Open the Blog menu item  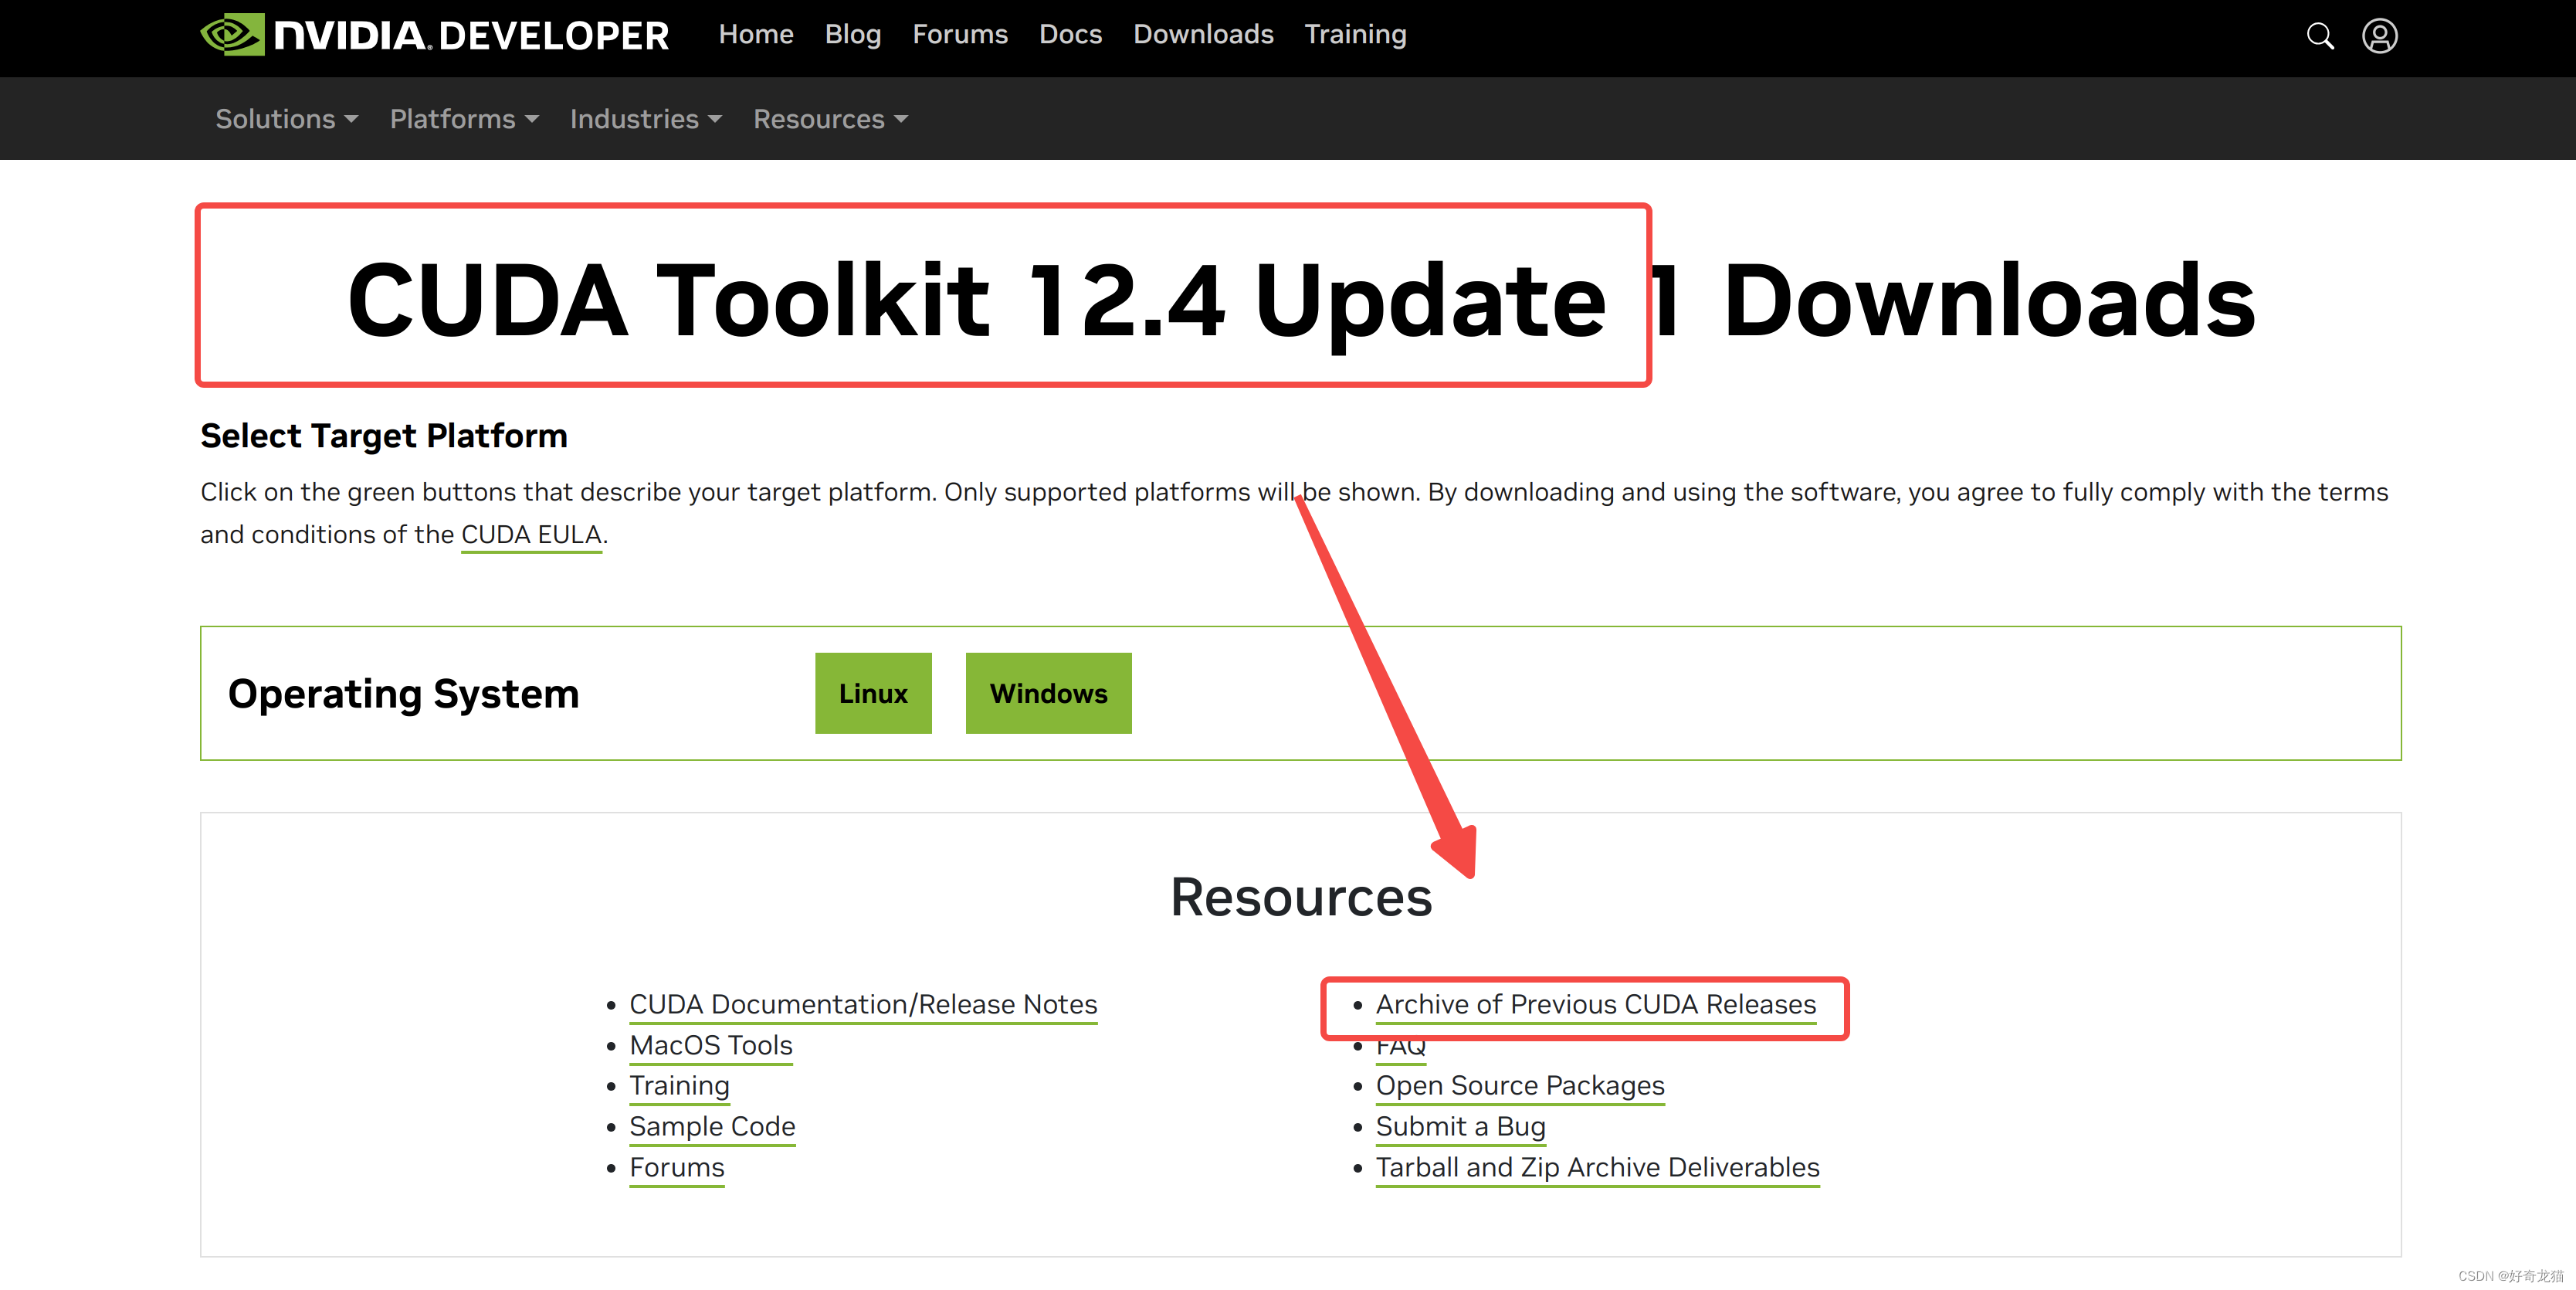click(x=853, y=34)
